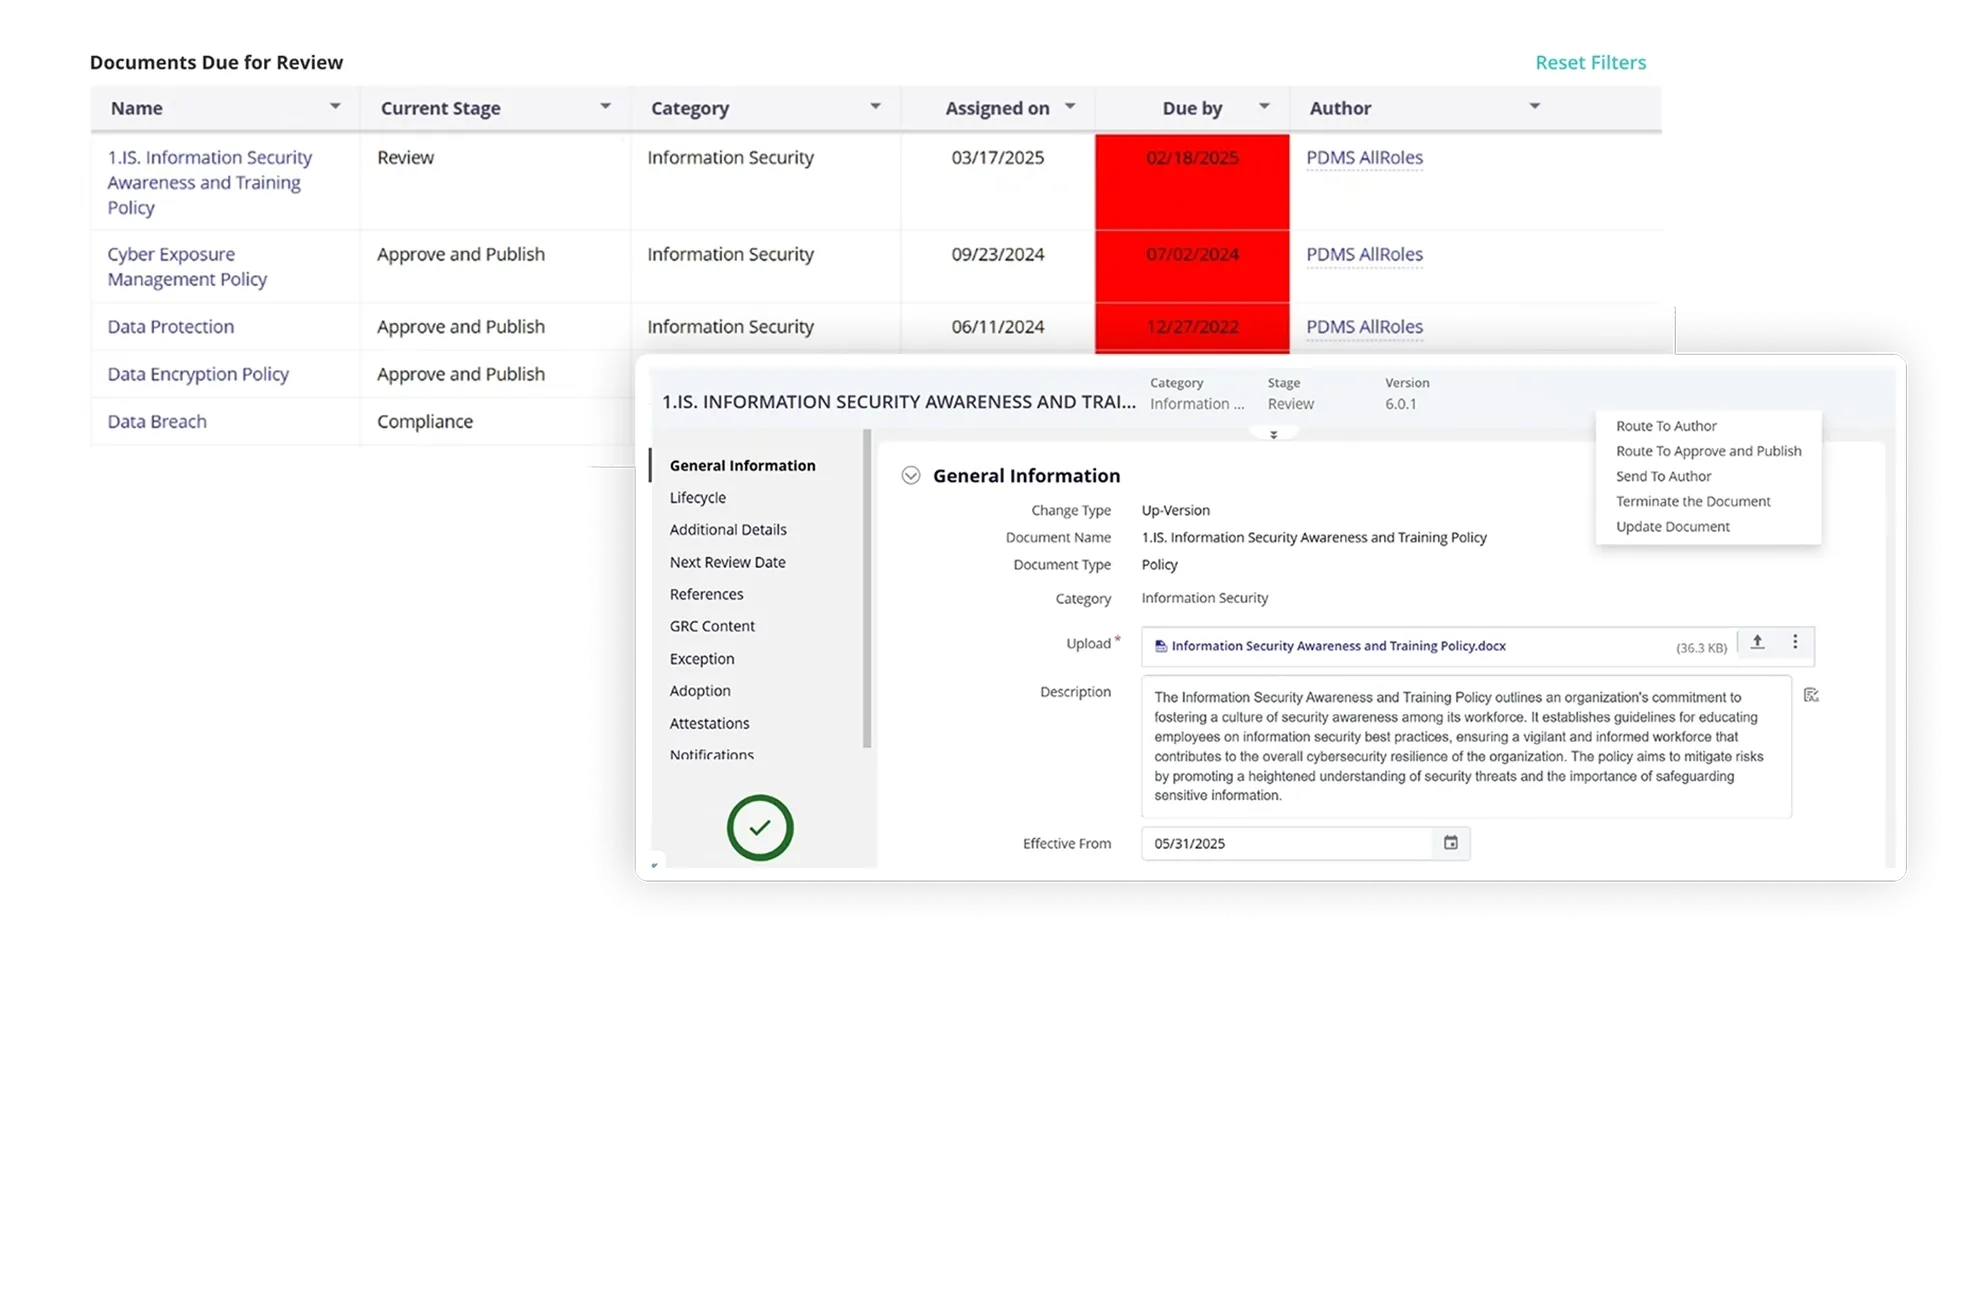Click the green checkmark circle icon
The height and width of the screenshot is (1313, 1975).
pos(760,828)
